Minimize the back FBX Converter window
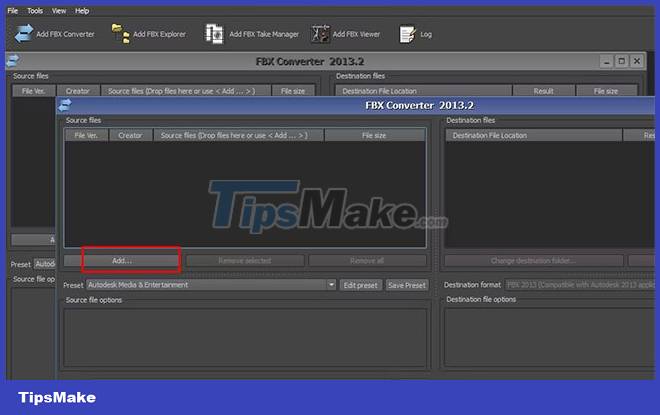Viewport: 660px width, 415px height. coord(606,61)
